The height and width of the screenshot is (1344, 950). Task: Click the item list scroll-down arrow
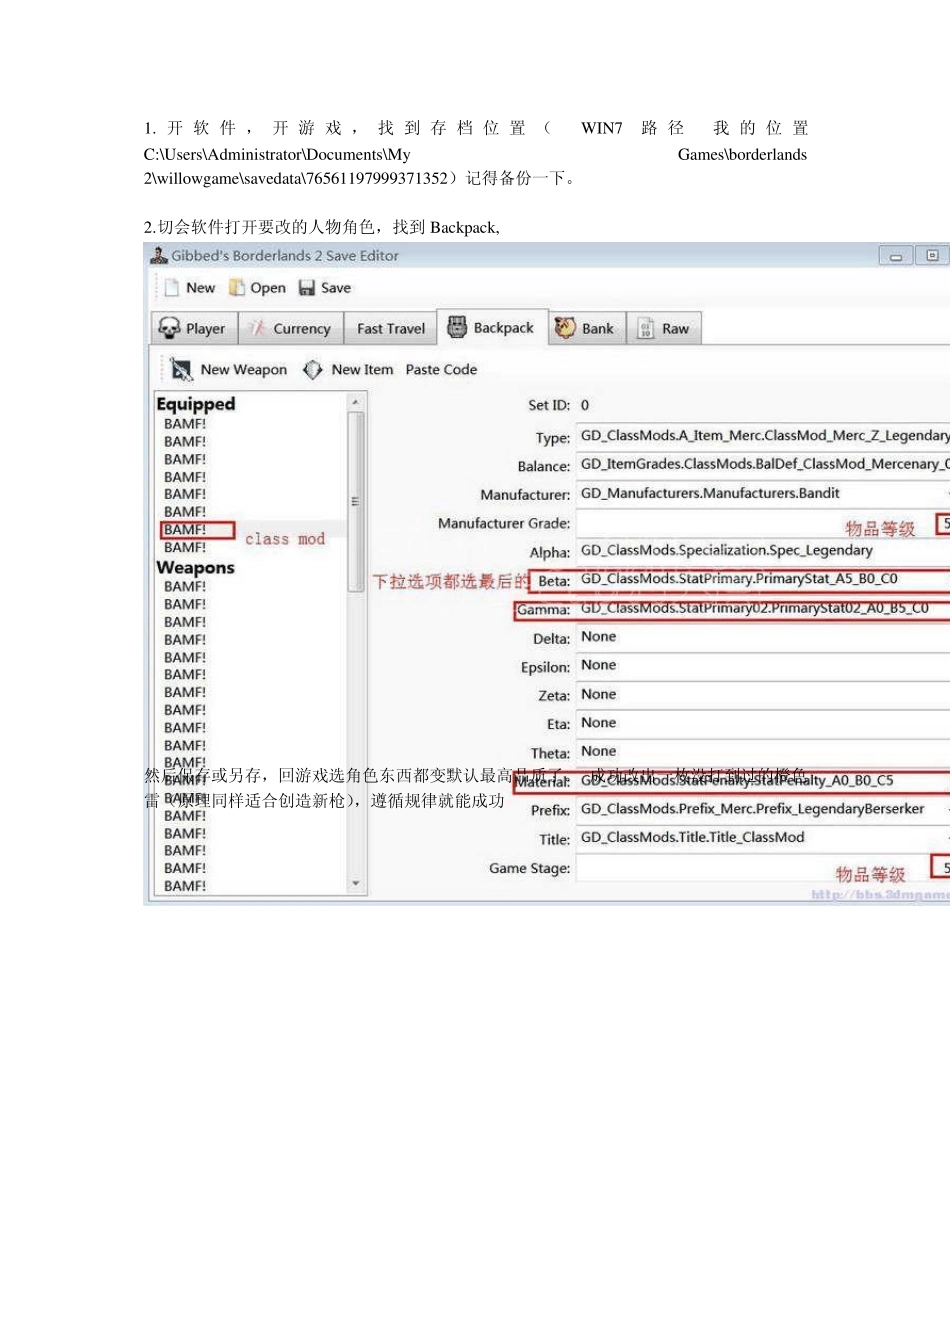click(355, 884)
